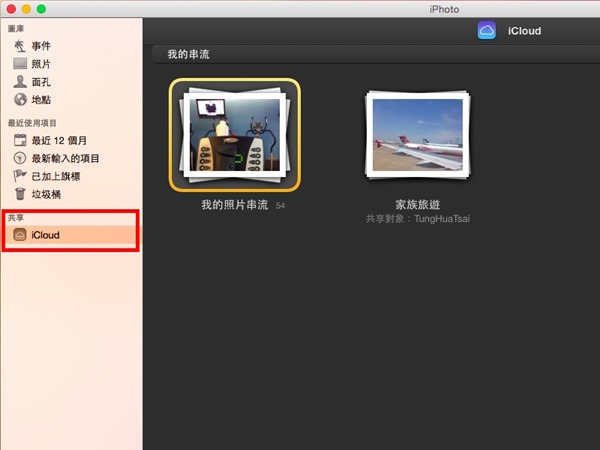Select the iCloud label under 共享
This screenshot has height=450, width=600.
coord(45,235)
